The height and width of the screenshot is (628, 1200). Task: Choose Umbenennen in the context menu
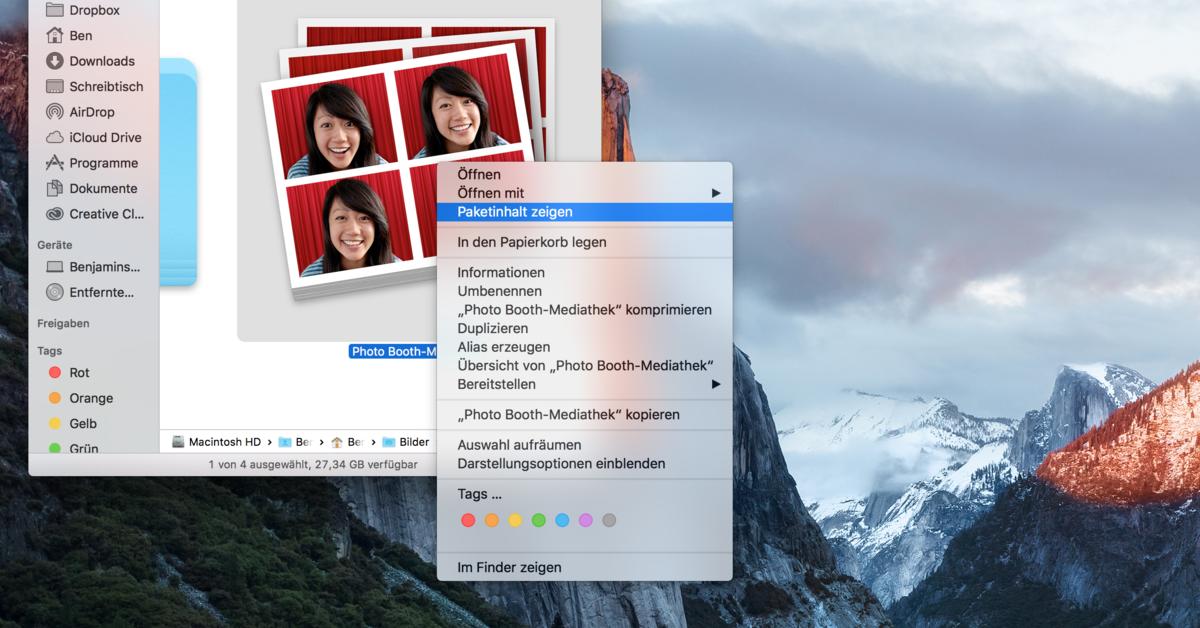click(585, 291)
